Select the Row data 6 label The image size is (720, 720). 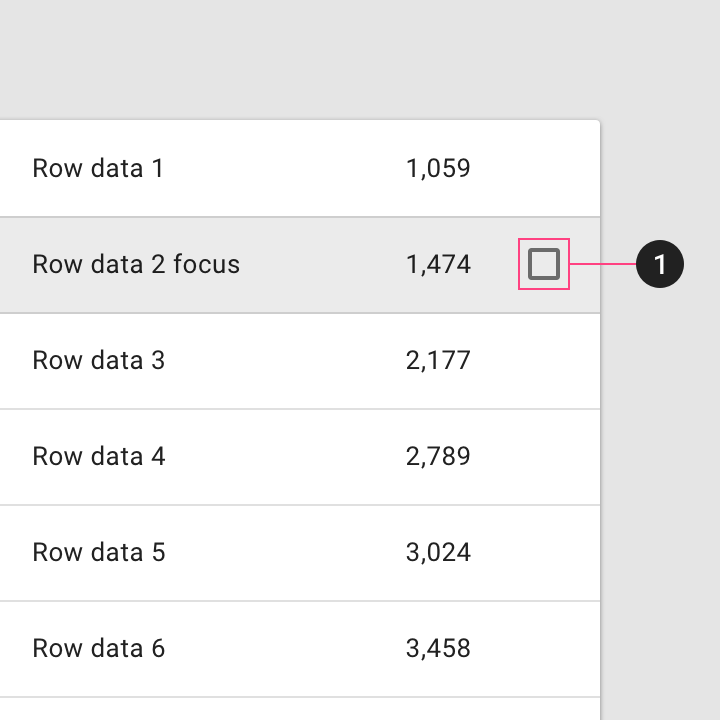(99, 648)
